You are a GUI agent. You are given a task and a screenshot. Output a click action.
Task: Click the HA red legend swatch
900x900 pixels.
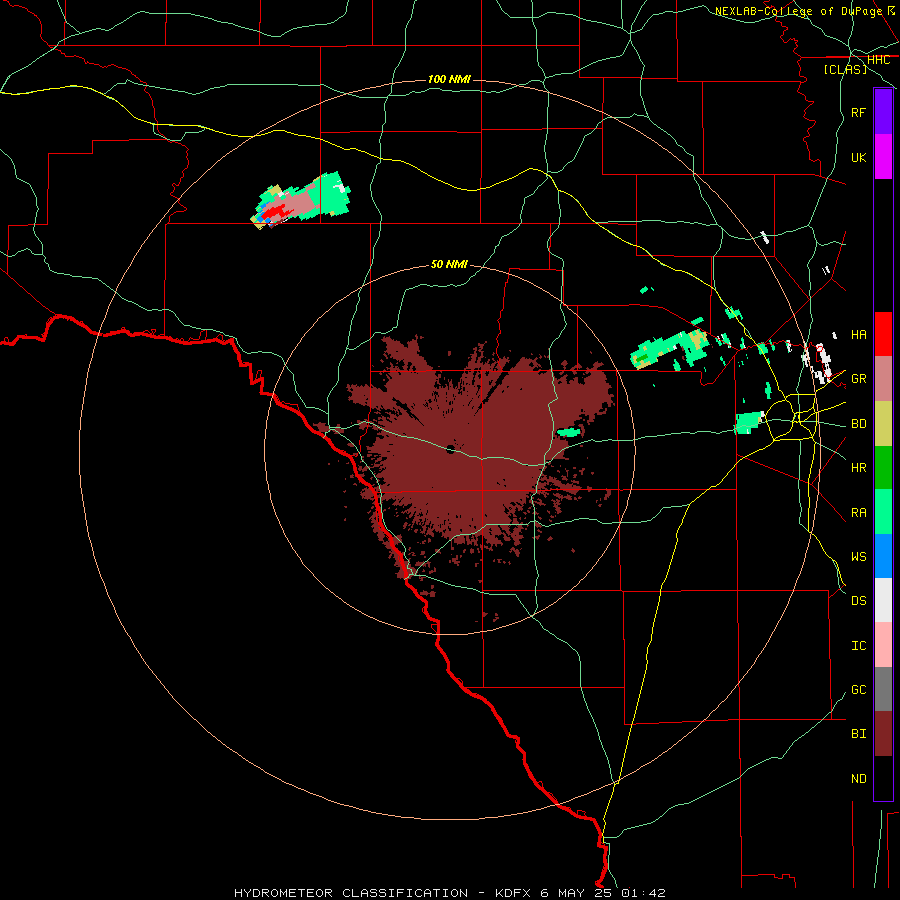pos(883,334)
